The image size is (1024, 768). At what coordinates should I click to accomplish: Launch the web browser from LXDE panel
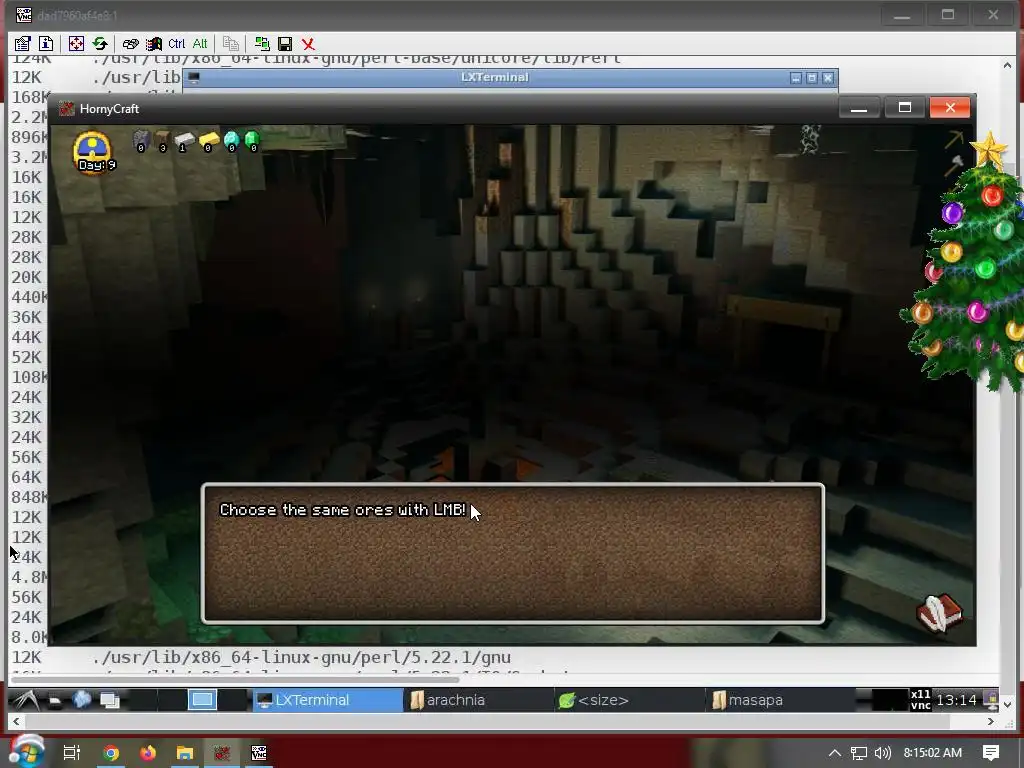(82, 699)
